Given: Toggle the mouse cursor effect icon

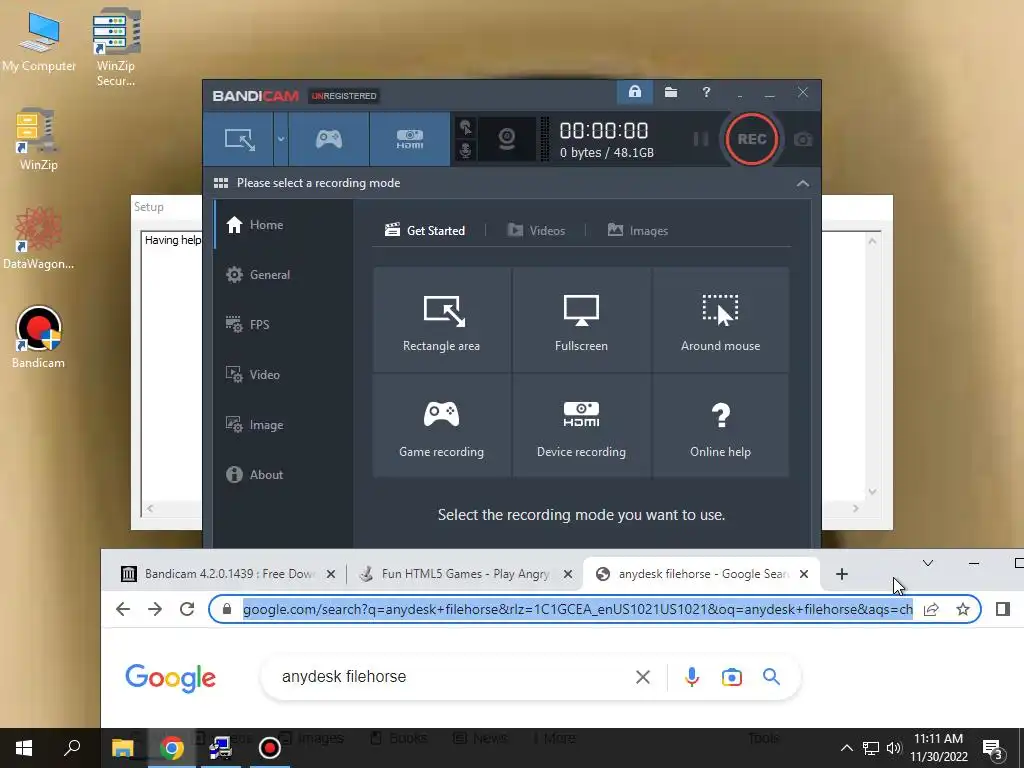Looking at the screenshot, I should pyautogui.click(x=466, y=127).
